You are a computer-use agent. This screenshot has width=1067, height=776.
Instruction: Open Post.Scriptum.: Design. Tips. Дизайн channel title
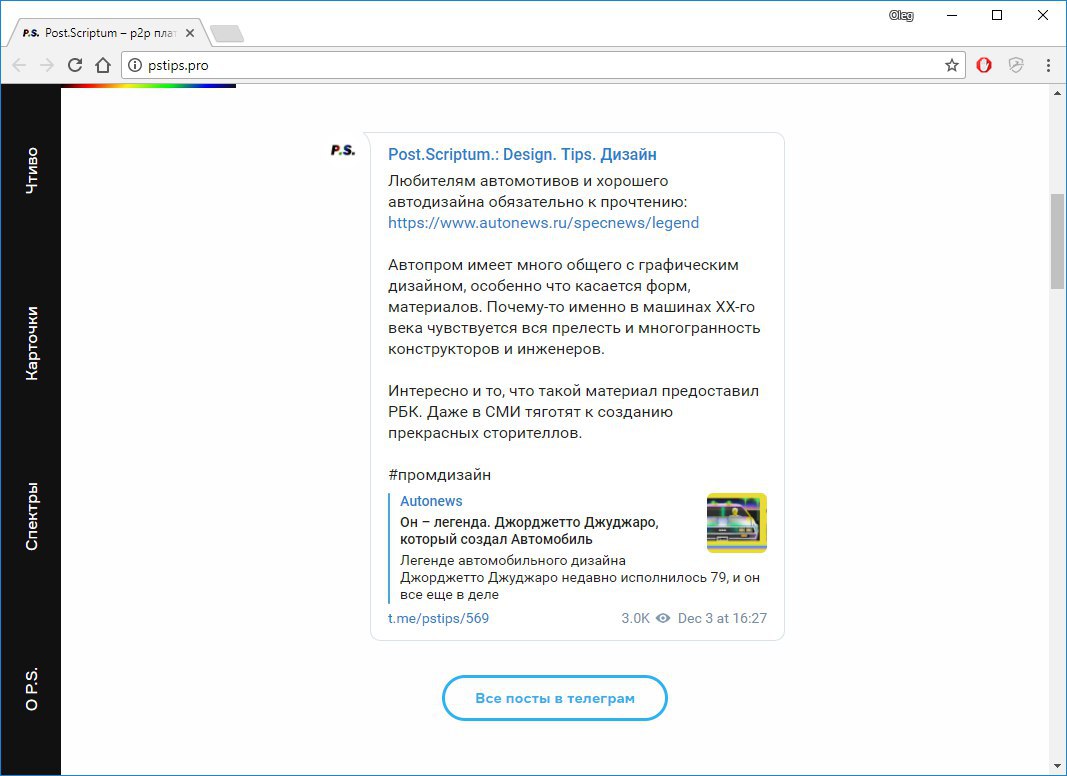point(522,155)
